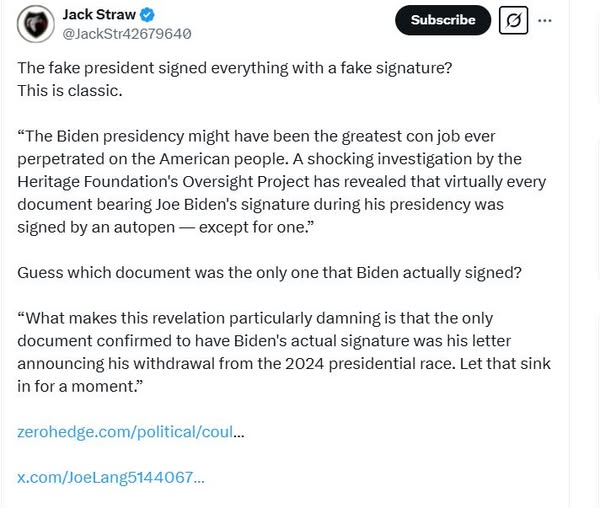Open the three-dot more options menu
Image resolution: width=600 pixels, height=508 pixels.
[545, 20]
